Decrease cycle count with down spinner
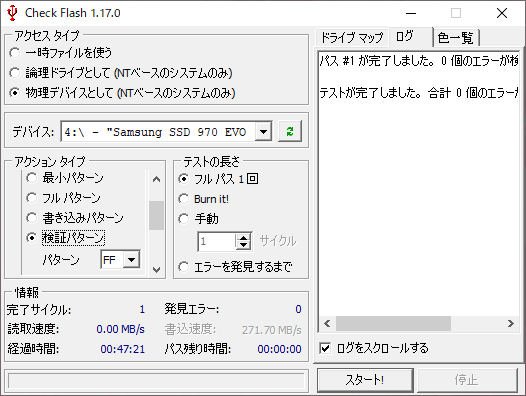Screen dimensions: 526x396 (244, 245)
